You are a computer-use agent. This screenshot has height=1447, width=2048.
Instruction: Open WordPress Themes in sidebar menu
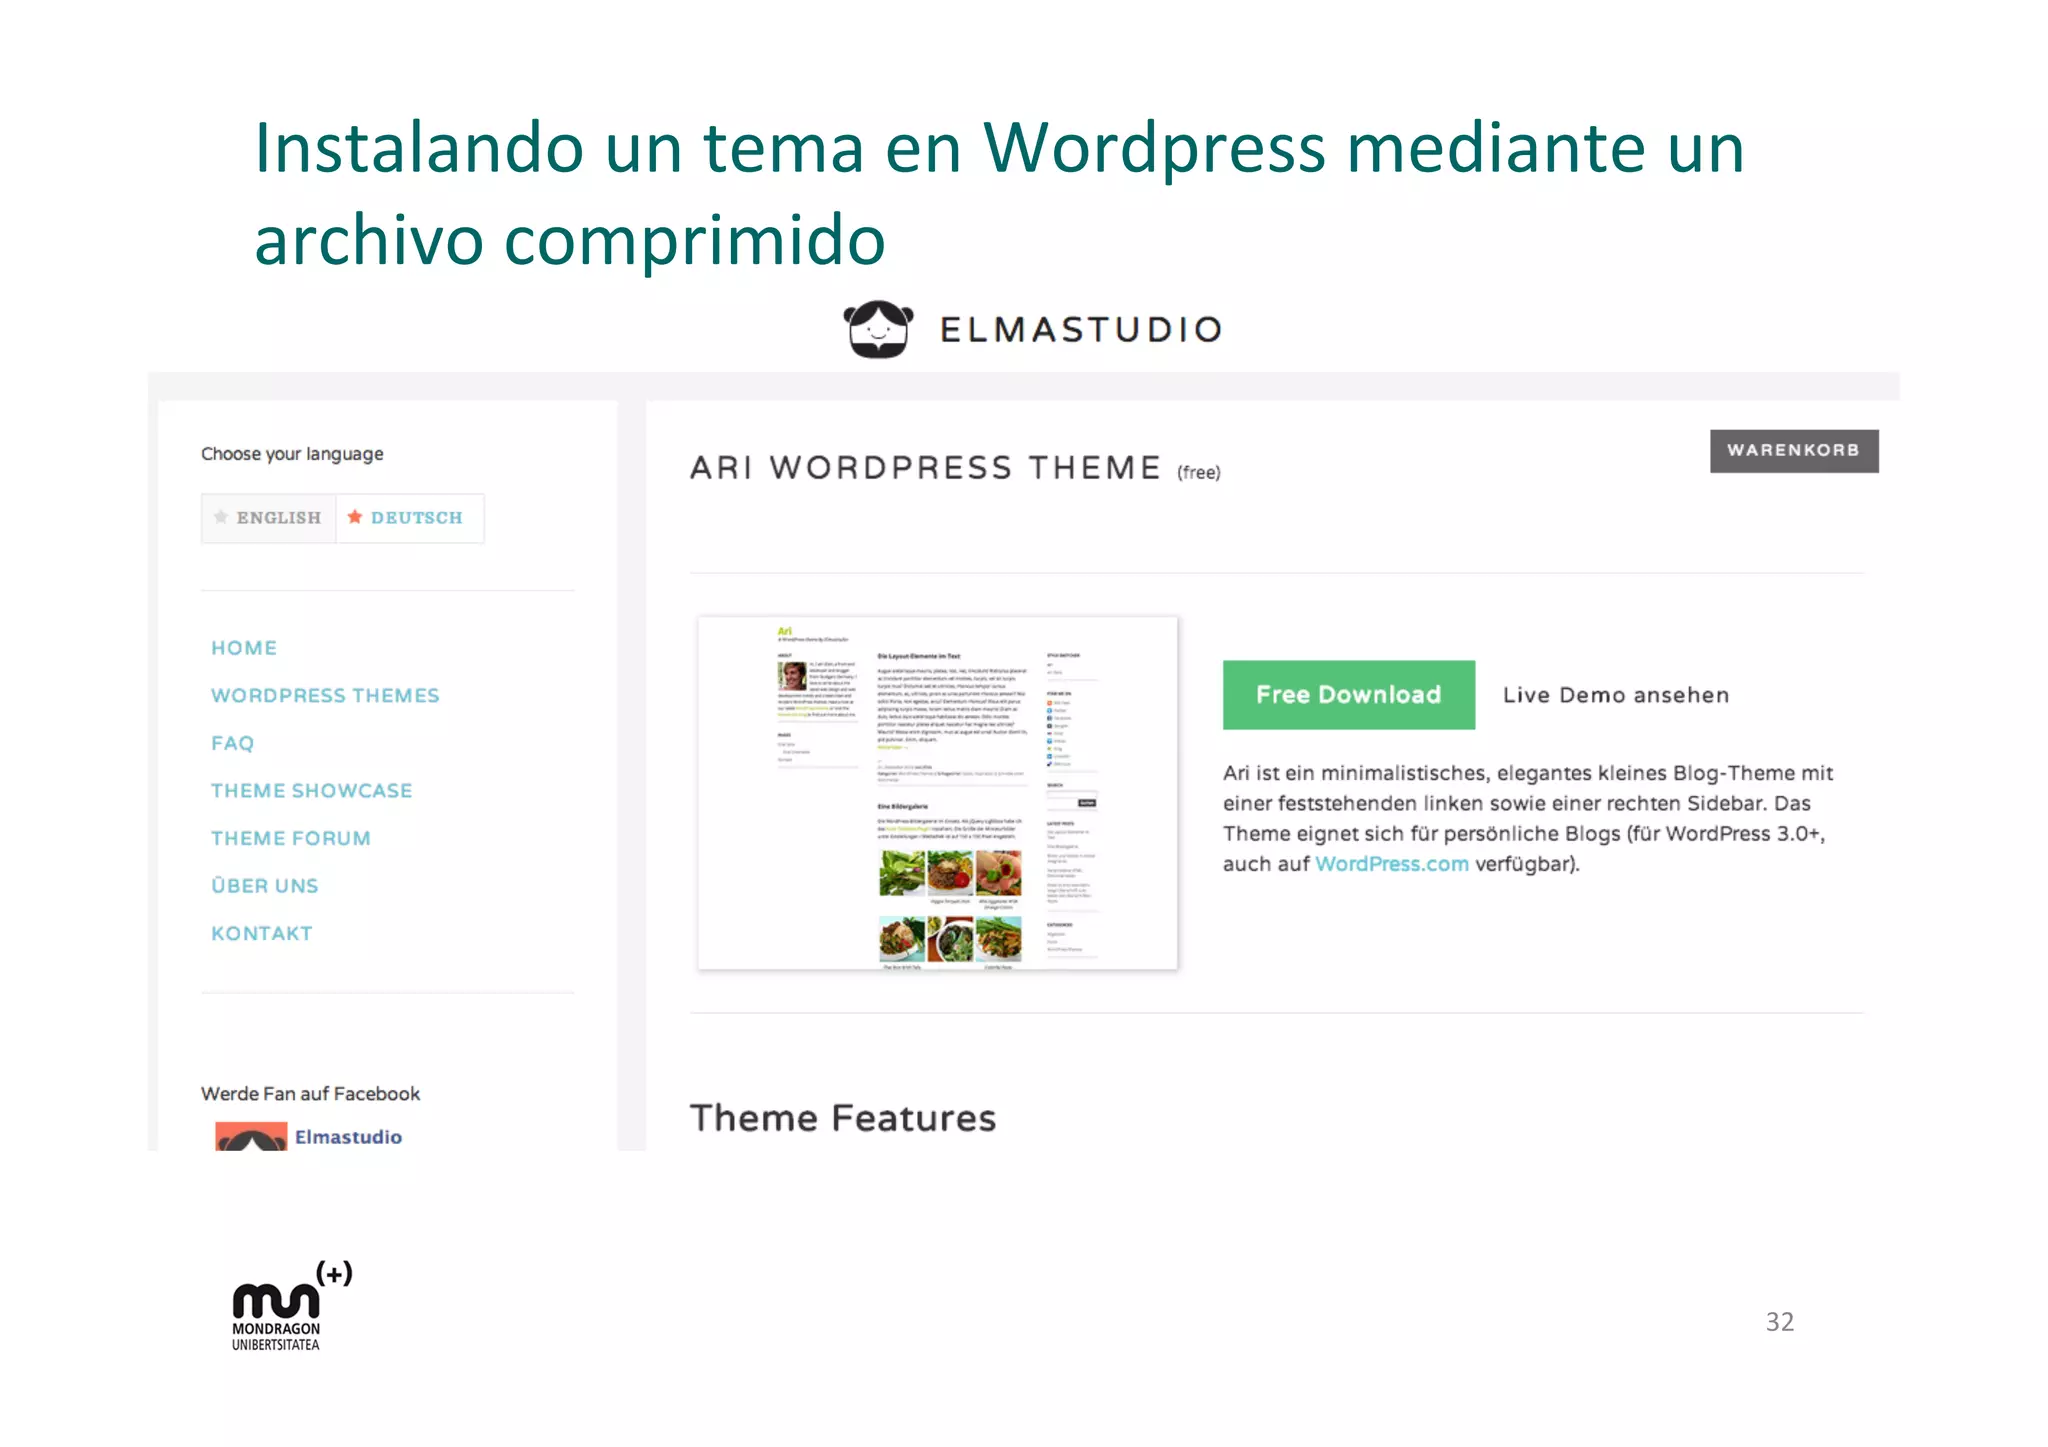pos(325,696)
